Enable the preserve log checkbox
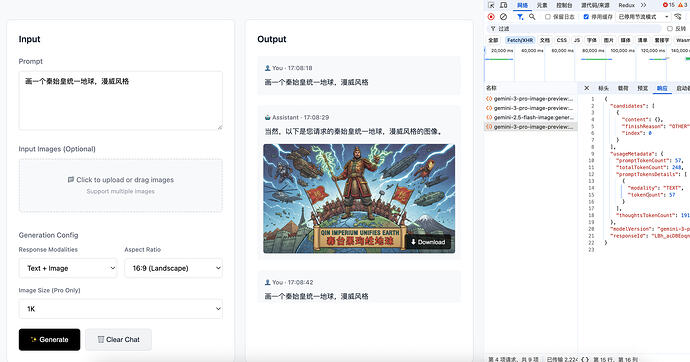This screenshot has width=690, height=362. click(548, 17)
